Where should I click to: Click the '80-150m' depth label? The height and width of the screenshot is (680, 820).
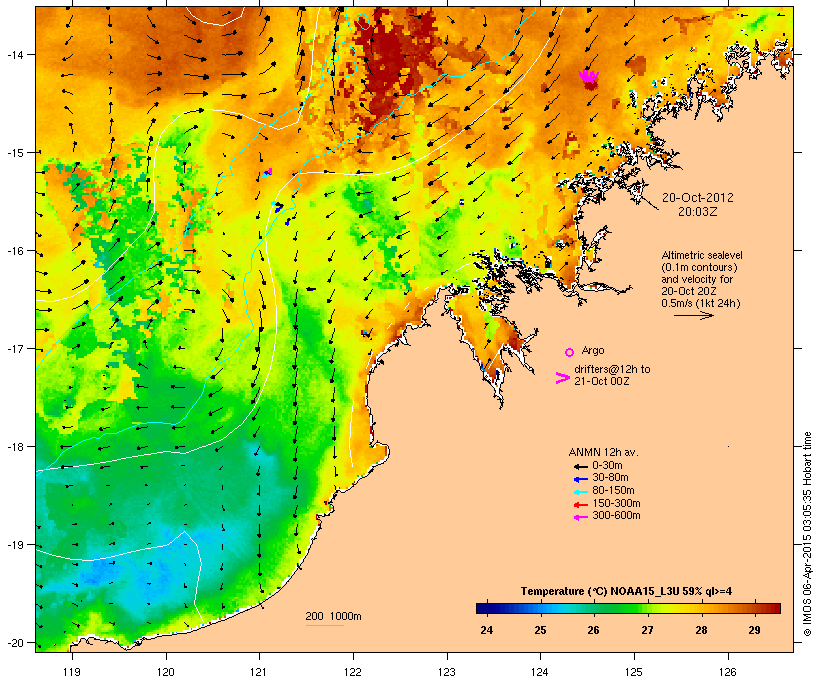click(613, 491)
